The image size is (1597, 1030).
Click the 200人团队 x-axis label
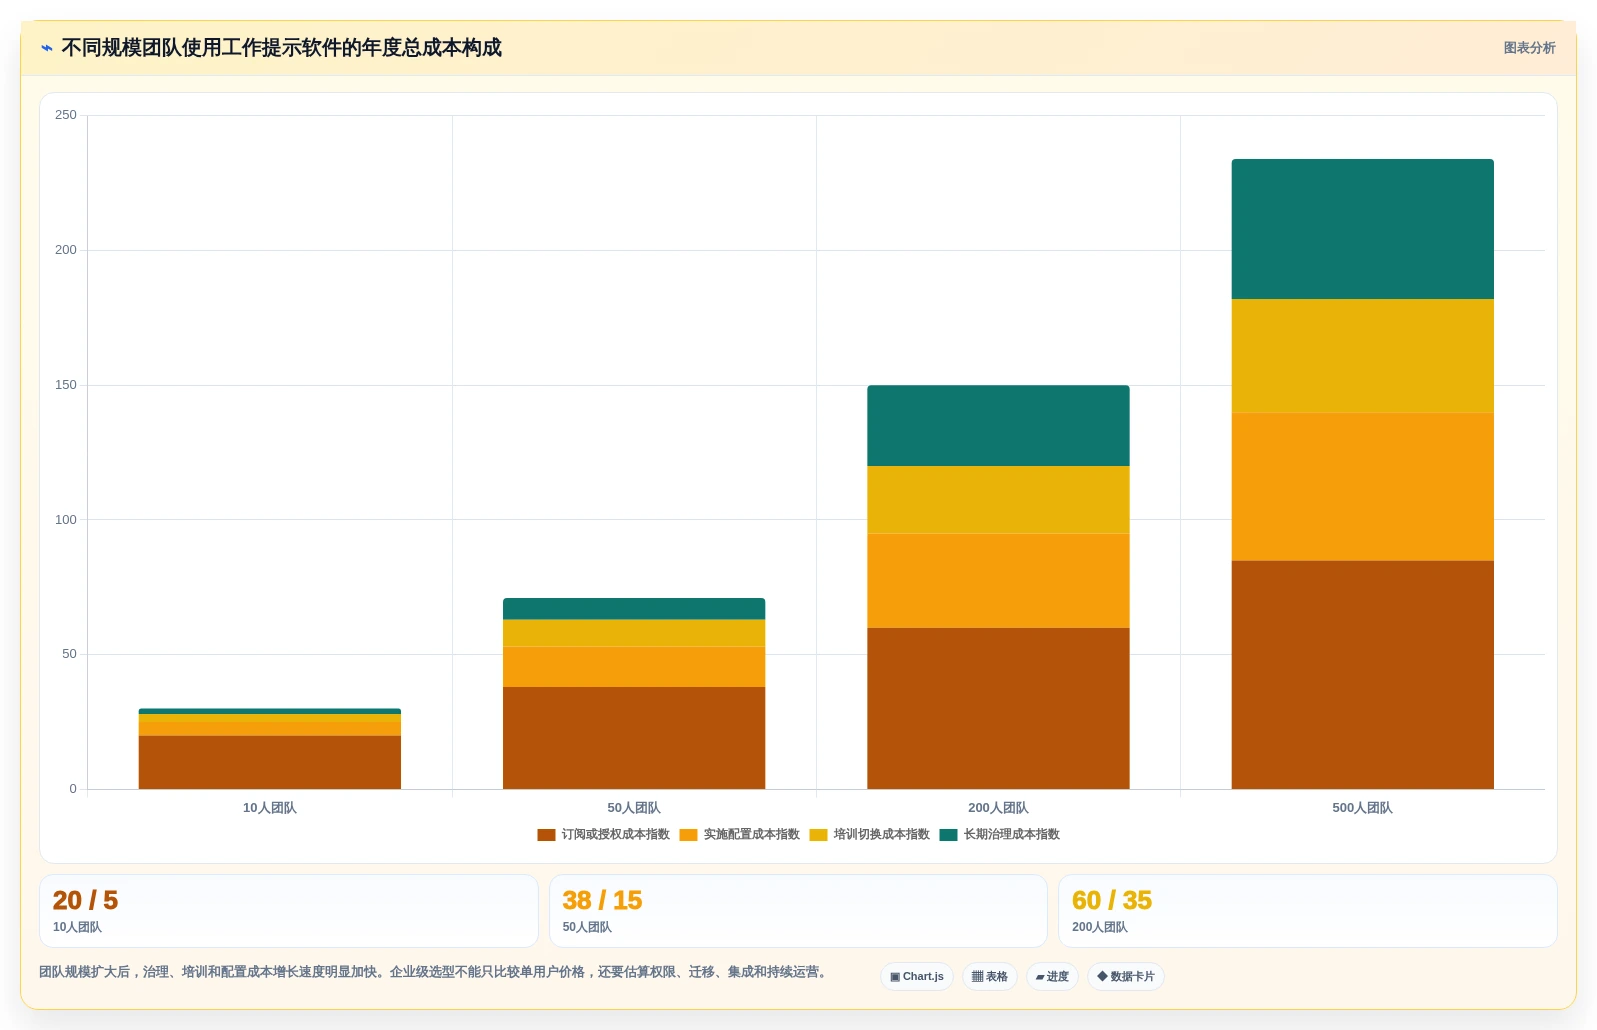coord(998,808)
